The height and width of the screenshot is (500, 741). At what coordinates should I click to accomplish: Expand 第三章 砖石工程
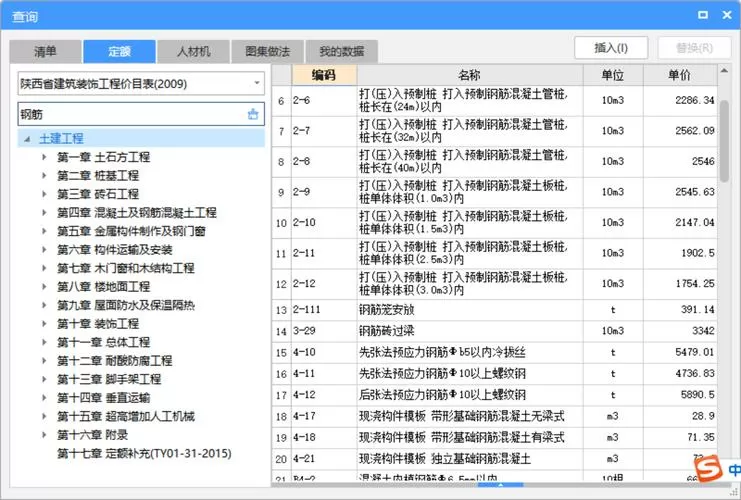[x=44, y=194]
